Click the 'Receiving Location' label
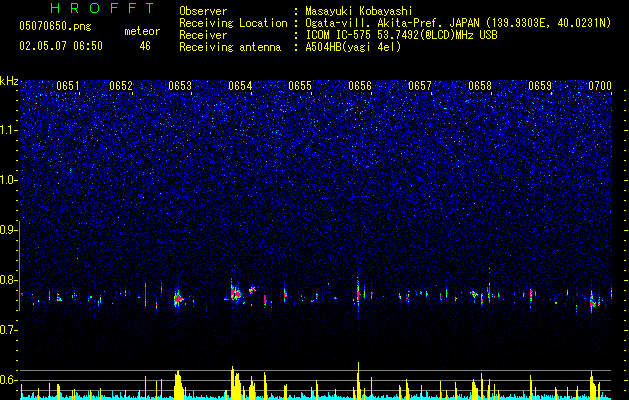Viewport: 629px width, 400px height. (233, 23)
